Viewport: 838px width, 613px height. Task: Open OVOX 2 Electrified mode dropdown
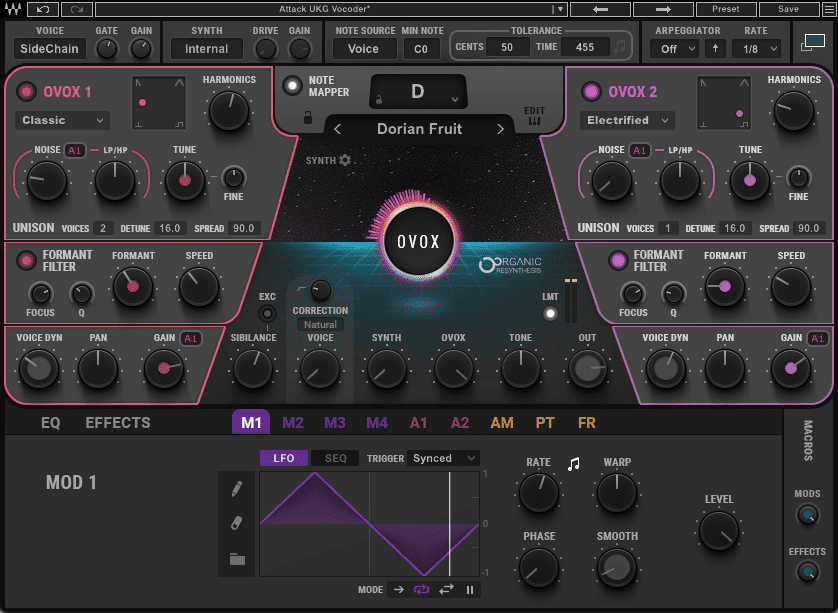(627, 120)
